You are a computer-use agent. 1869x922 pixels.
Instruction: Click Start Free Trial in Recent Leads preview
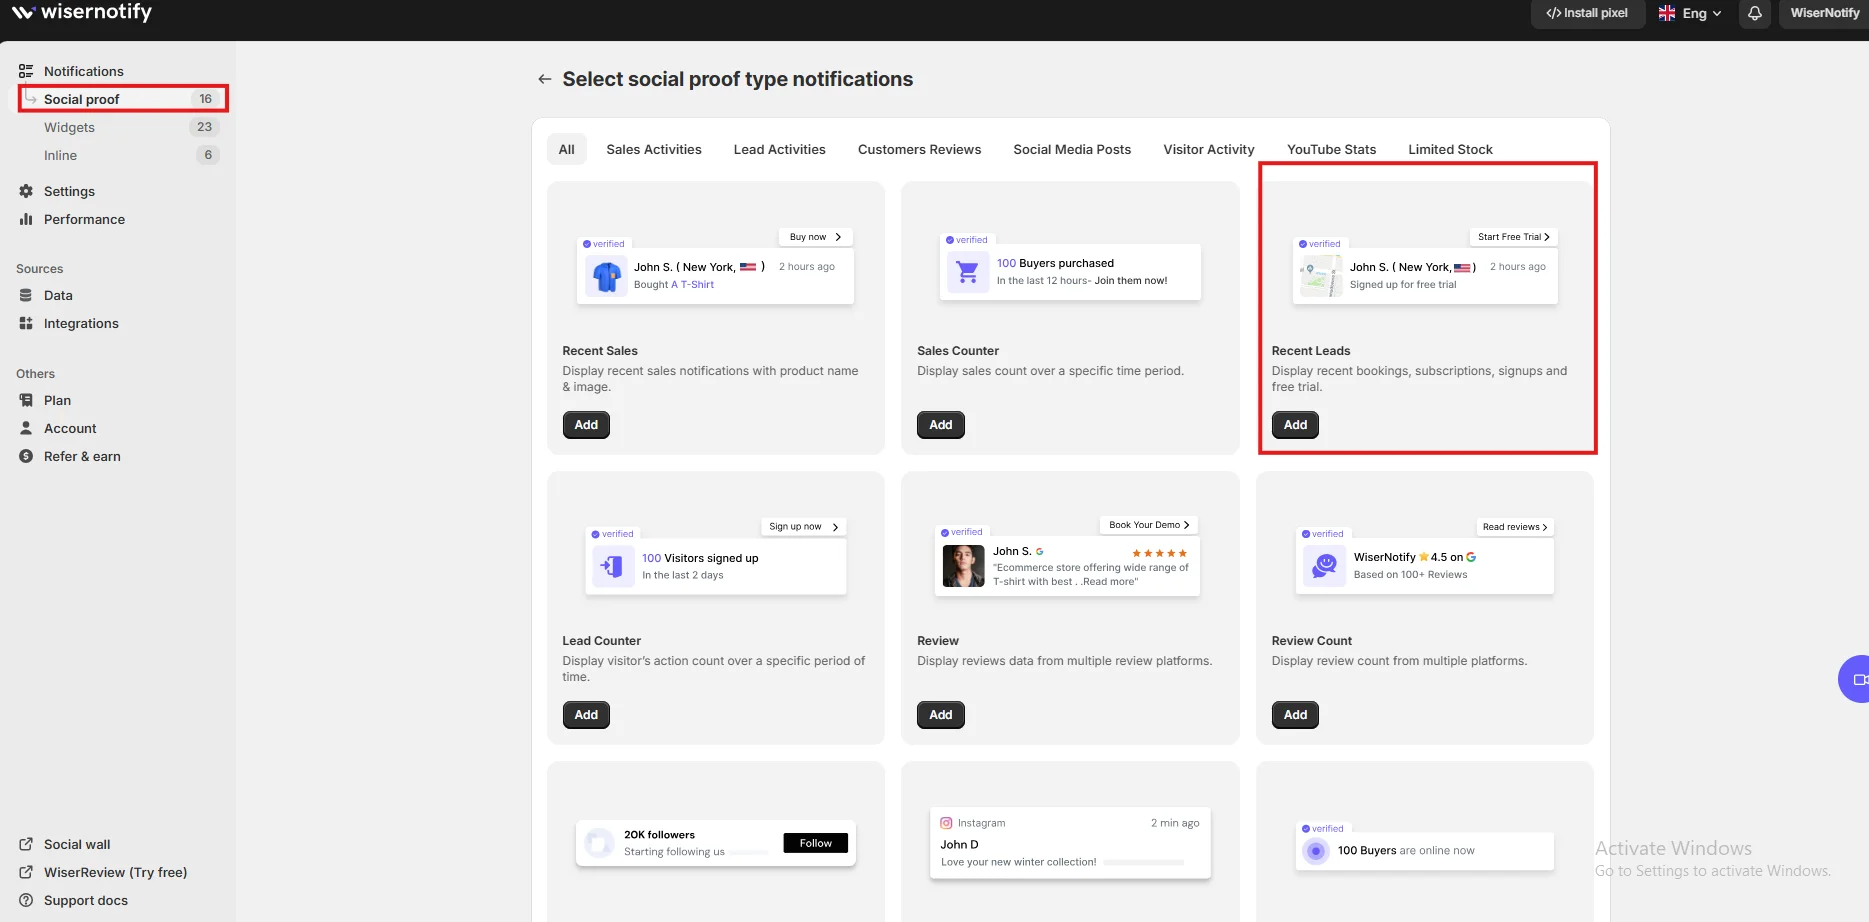pos(1513,237)
